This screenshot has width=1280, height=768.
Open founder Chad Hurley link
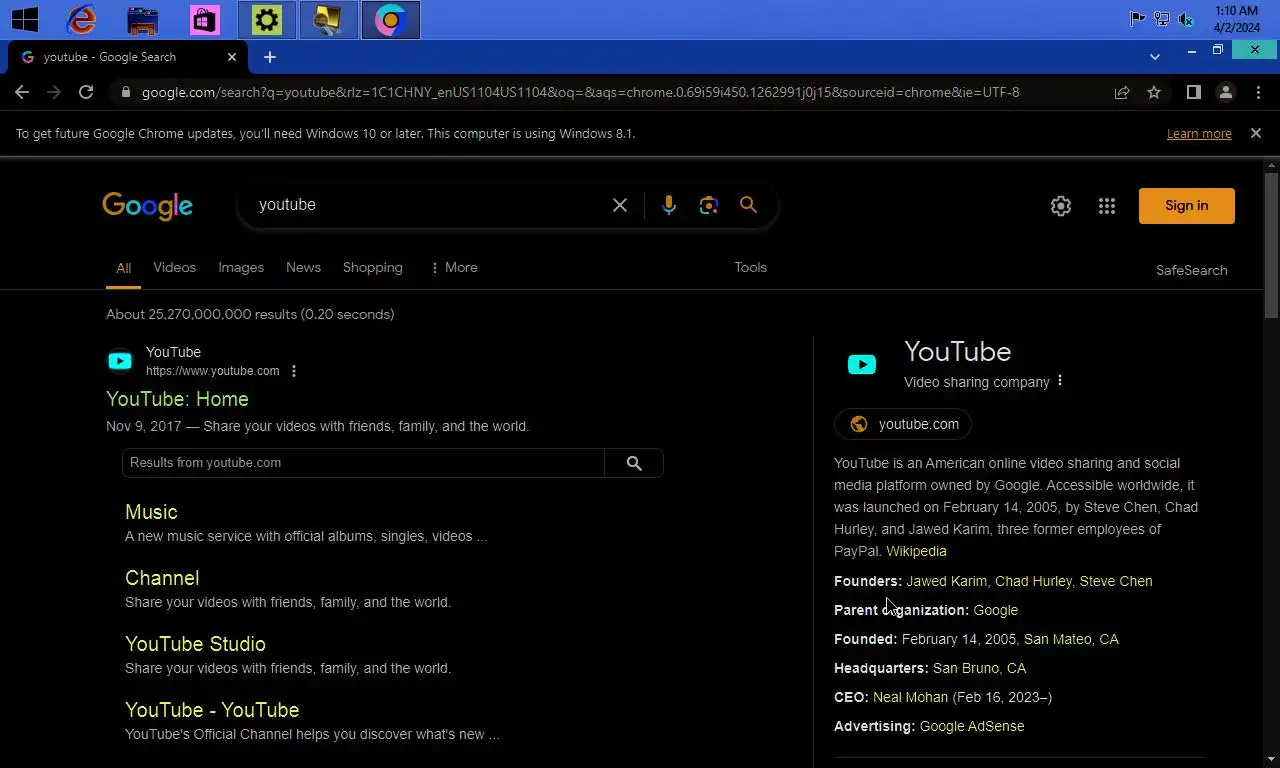coord(1033,581)
